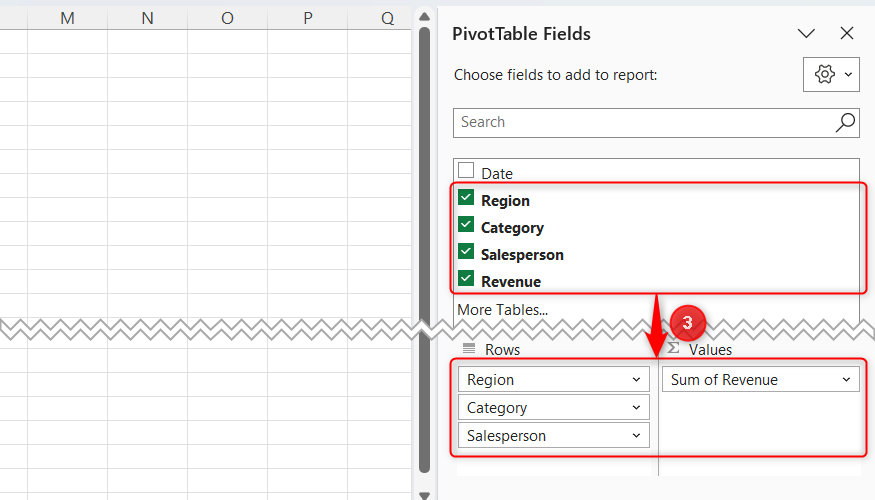Select column P header
Screen dimensions: 875x500
click(307, 18)
